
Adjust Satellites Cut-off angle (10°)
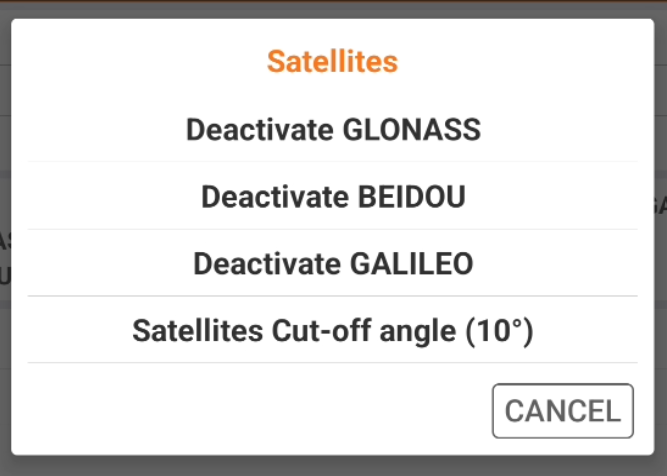point(333,330)
